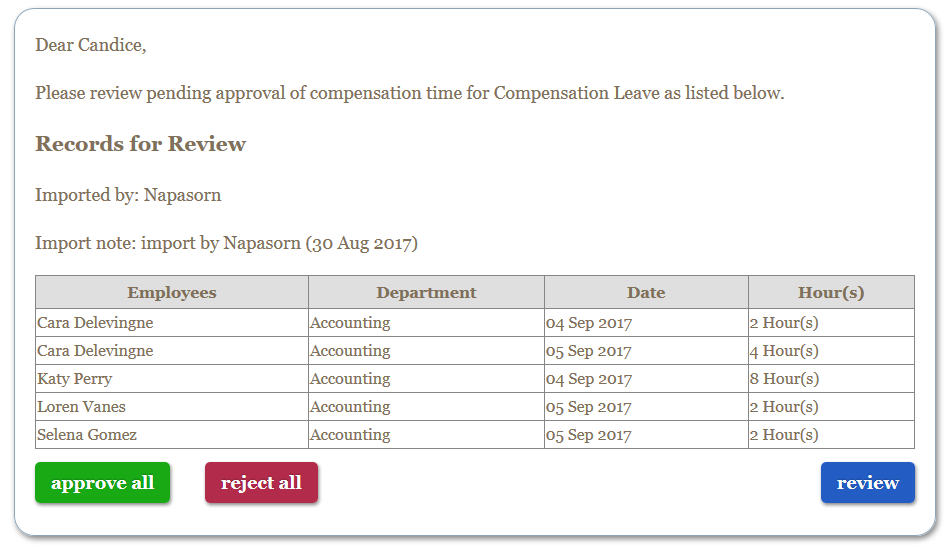Image resolution: width=951 pixels, height=548 pixels.
Task: Click the 4 Hour(s) cell
Action: [x=831, y=351]
